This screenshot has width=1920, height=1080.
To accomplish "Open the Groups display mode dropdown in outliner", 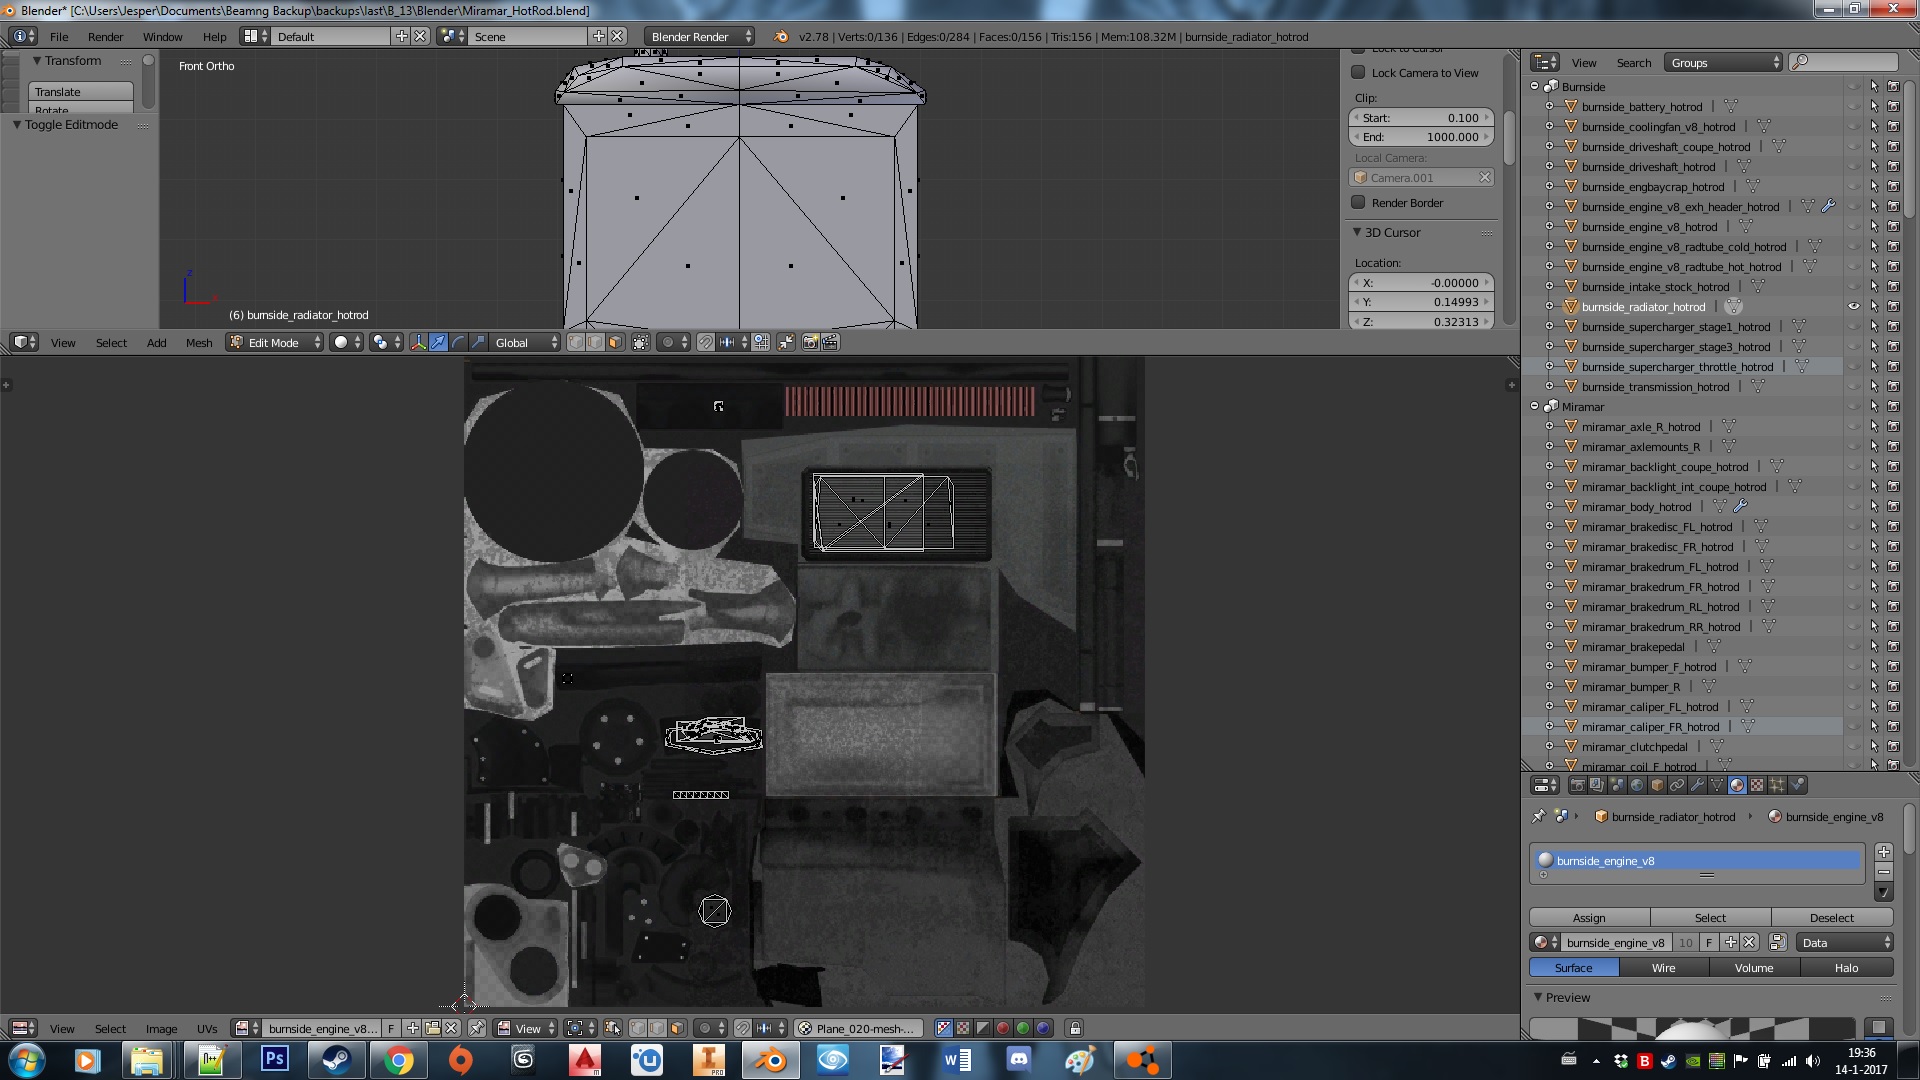I will pyautogui.click(x=1724, y=62).
